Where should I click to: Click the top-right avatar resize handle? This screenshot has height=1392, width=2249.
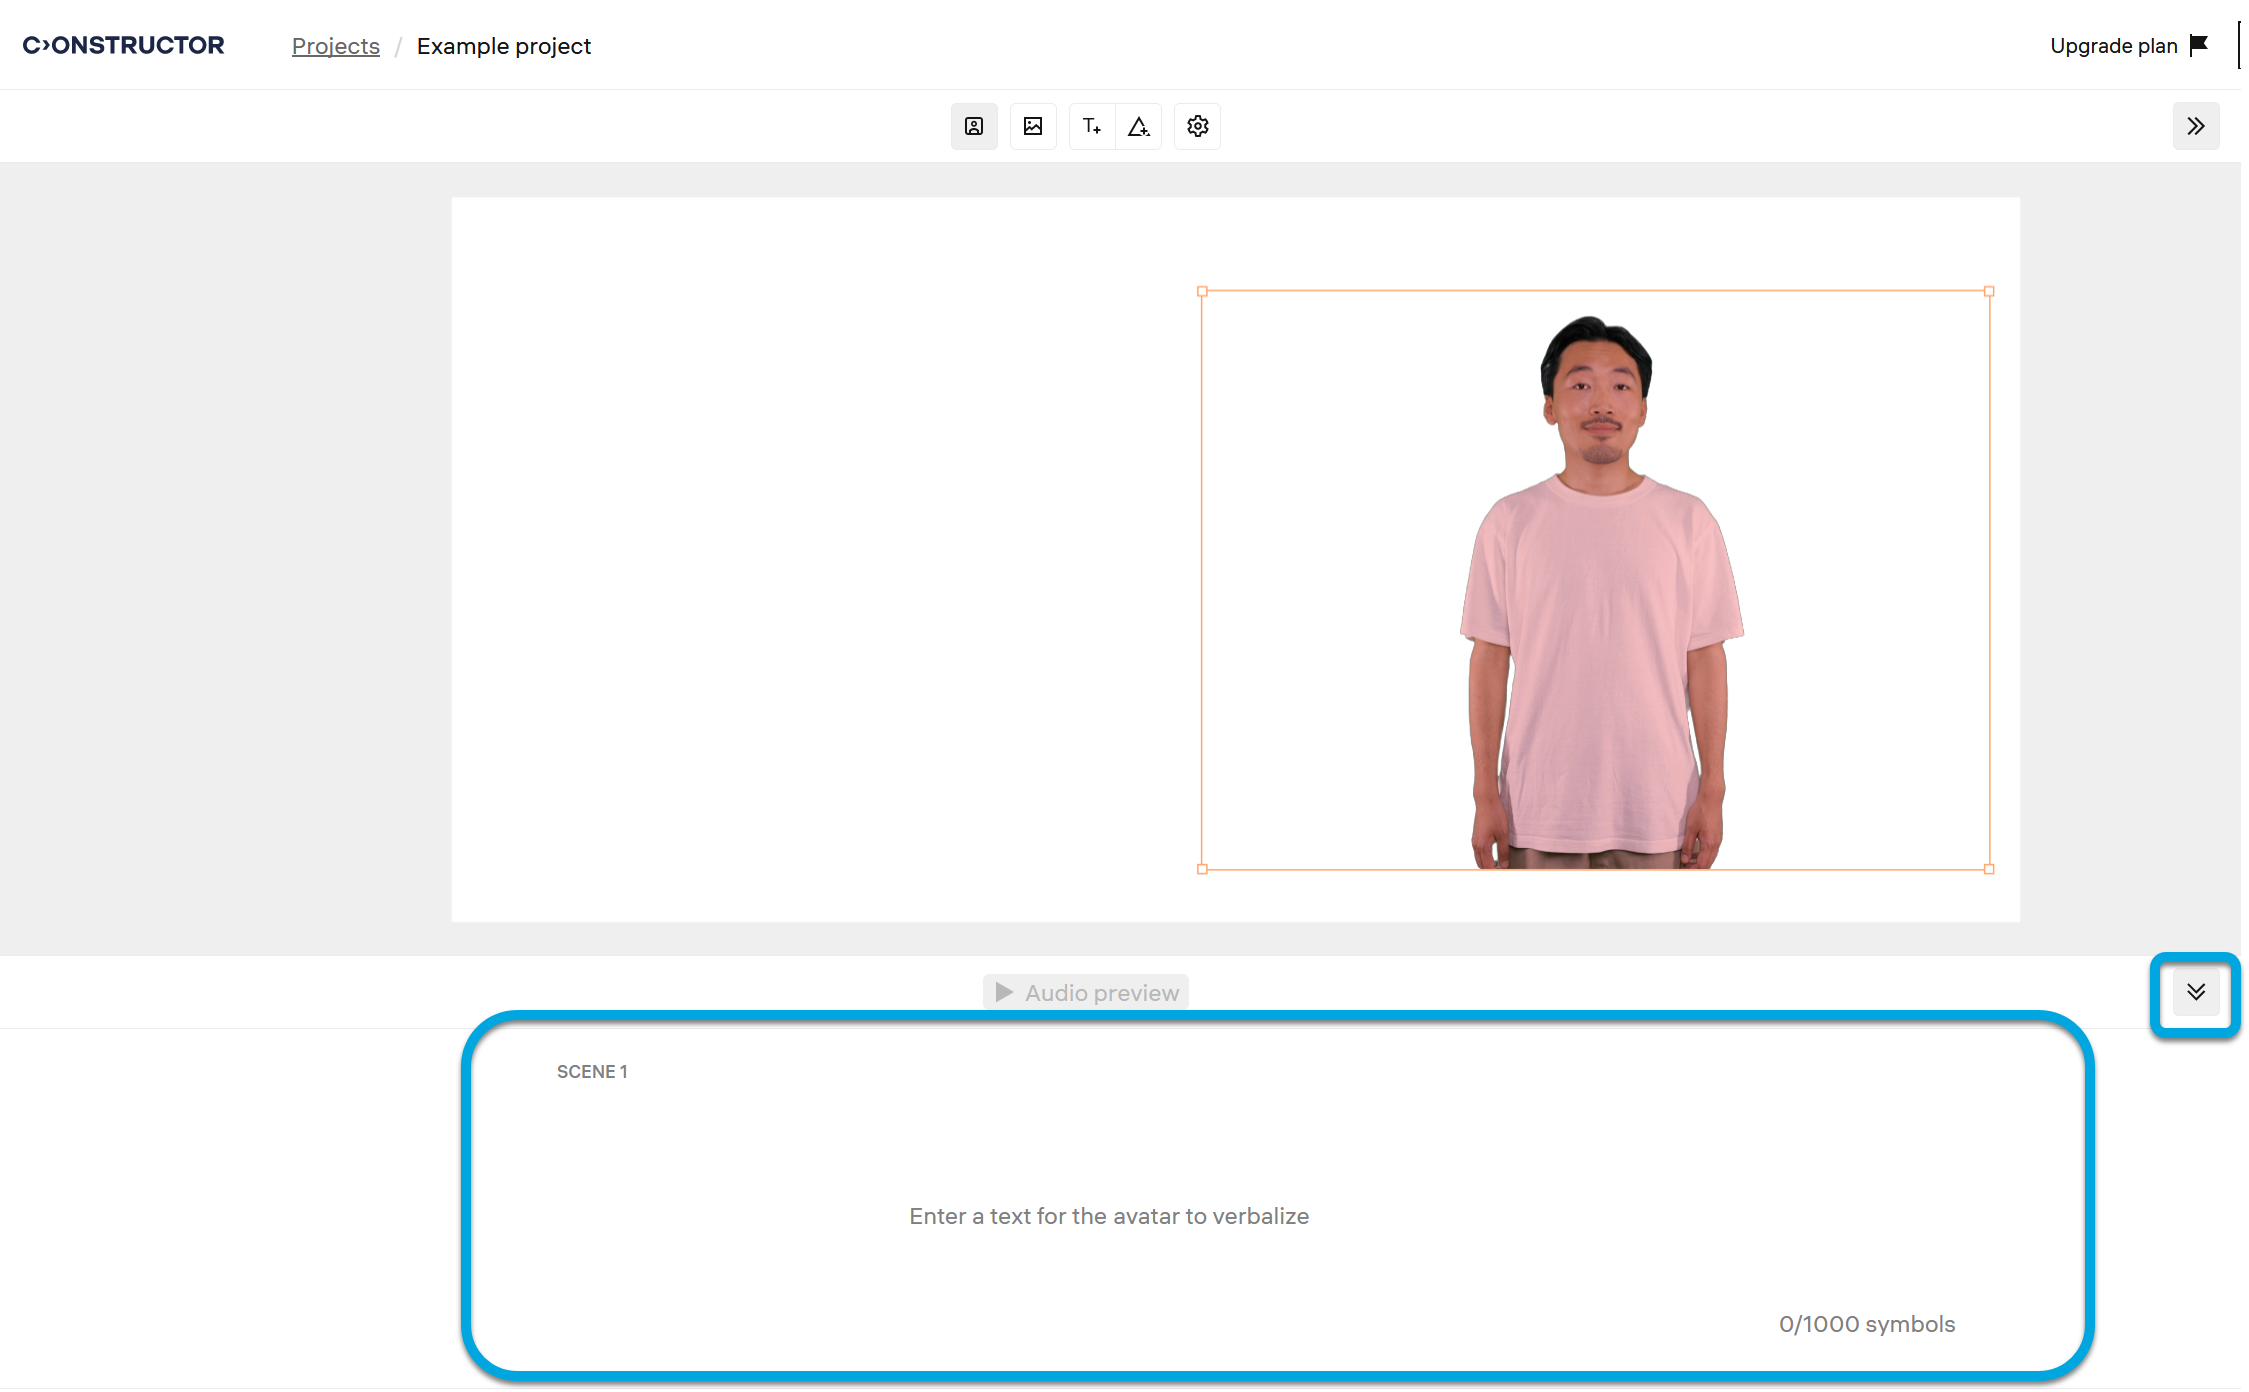(1988, 292)
